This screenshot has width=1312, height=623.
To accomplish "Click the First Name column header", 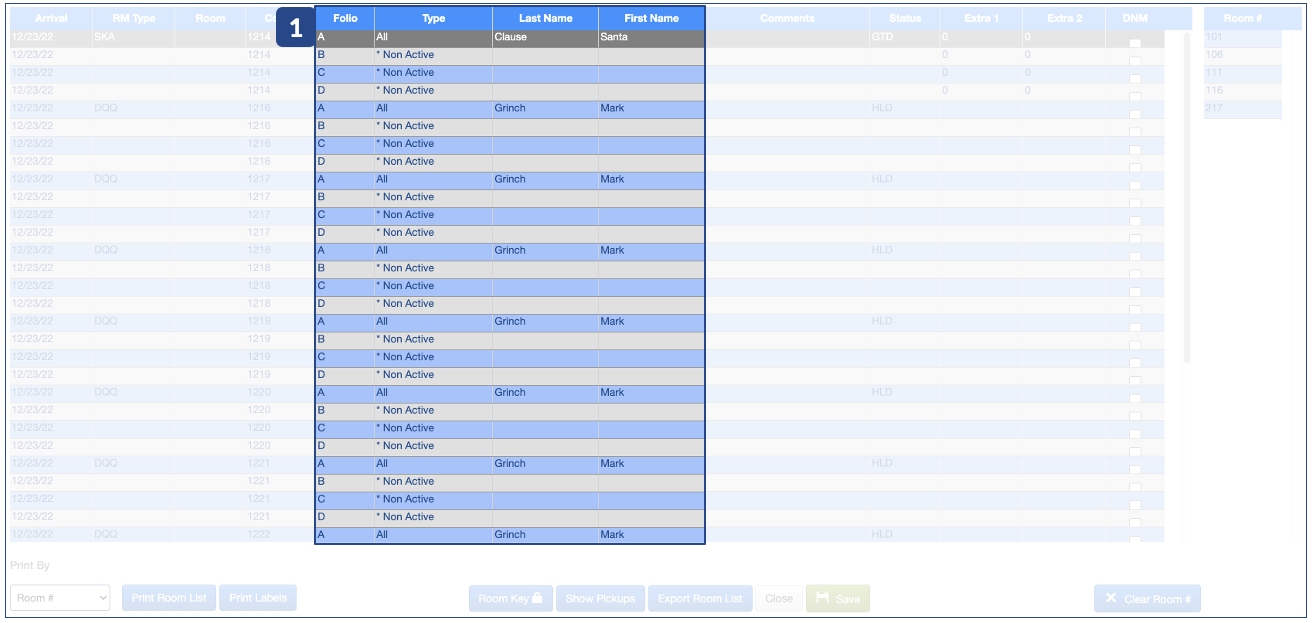I will [651, 18].
